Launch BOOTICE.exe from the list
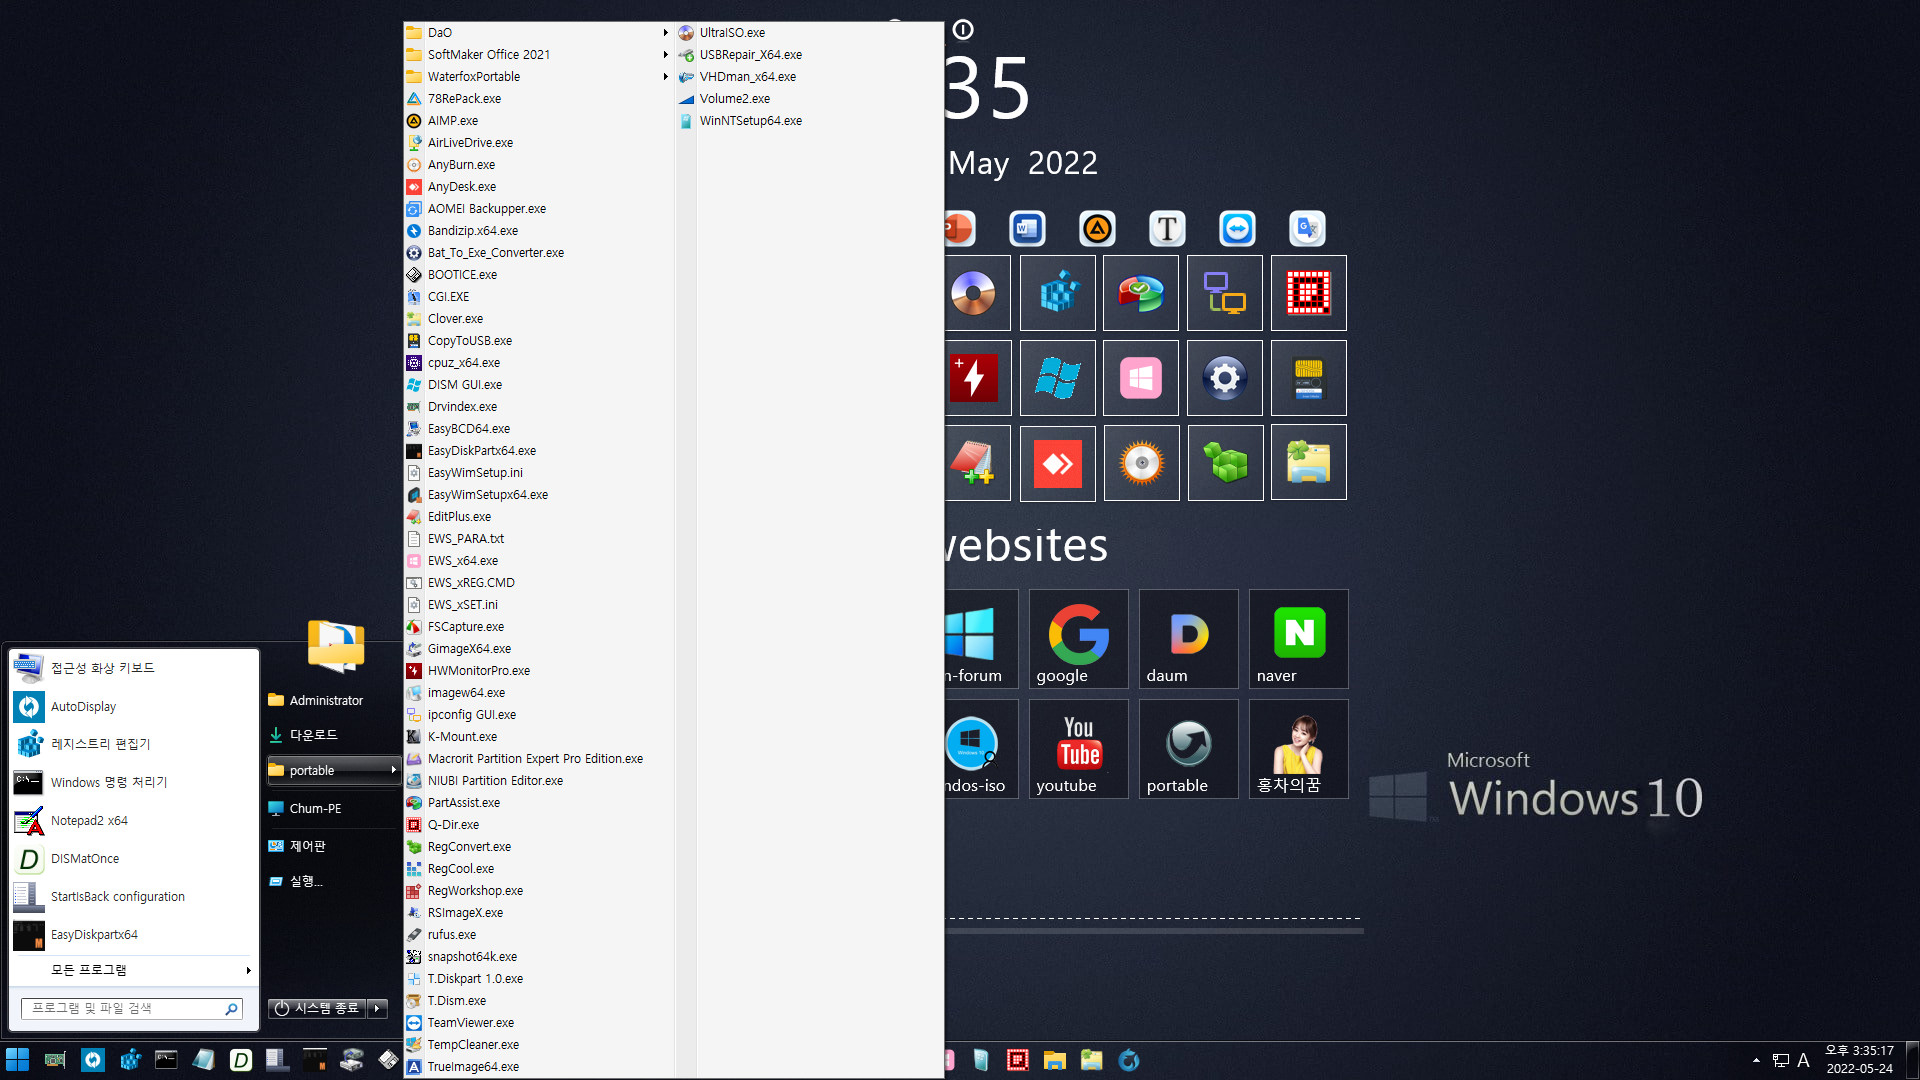1920x1080 pixels. tap(538, 275)
